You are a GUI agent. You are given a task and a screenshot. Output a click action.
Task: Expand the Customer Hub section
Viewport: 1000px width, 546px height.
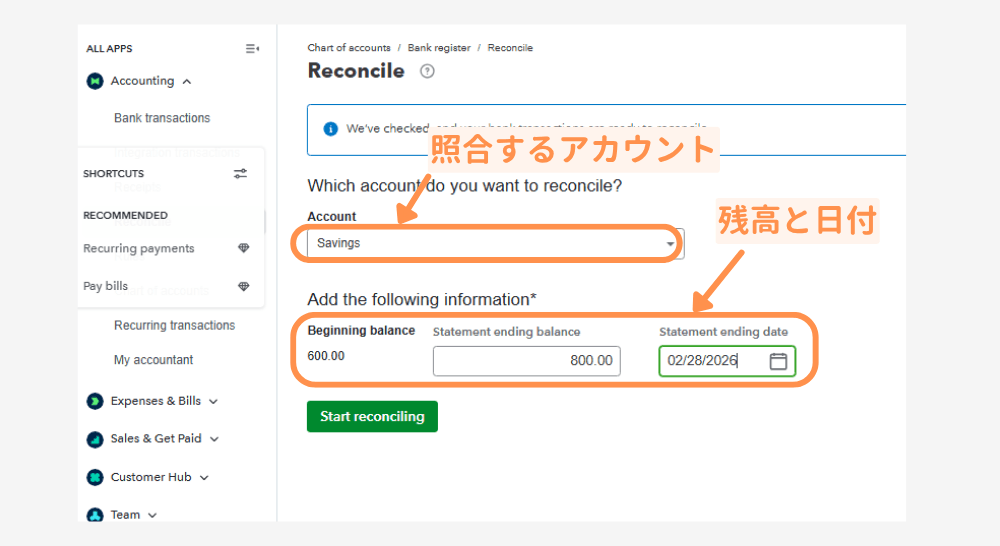click(204, 478)
